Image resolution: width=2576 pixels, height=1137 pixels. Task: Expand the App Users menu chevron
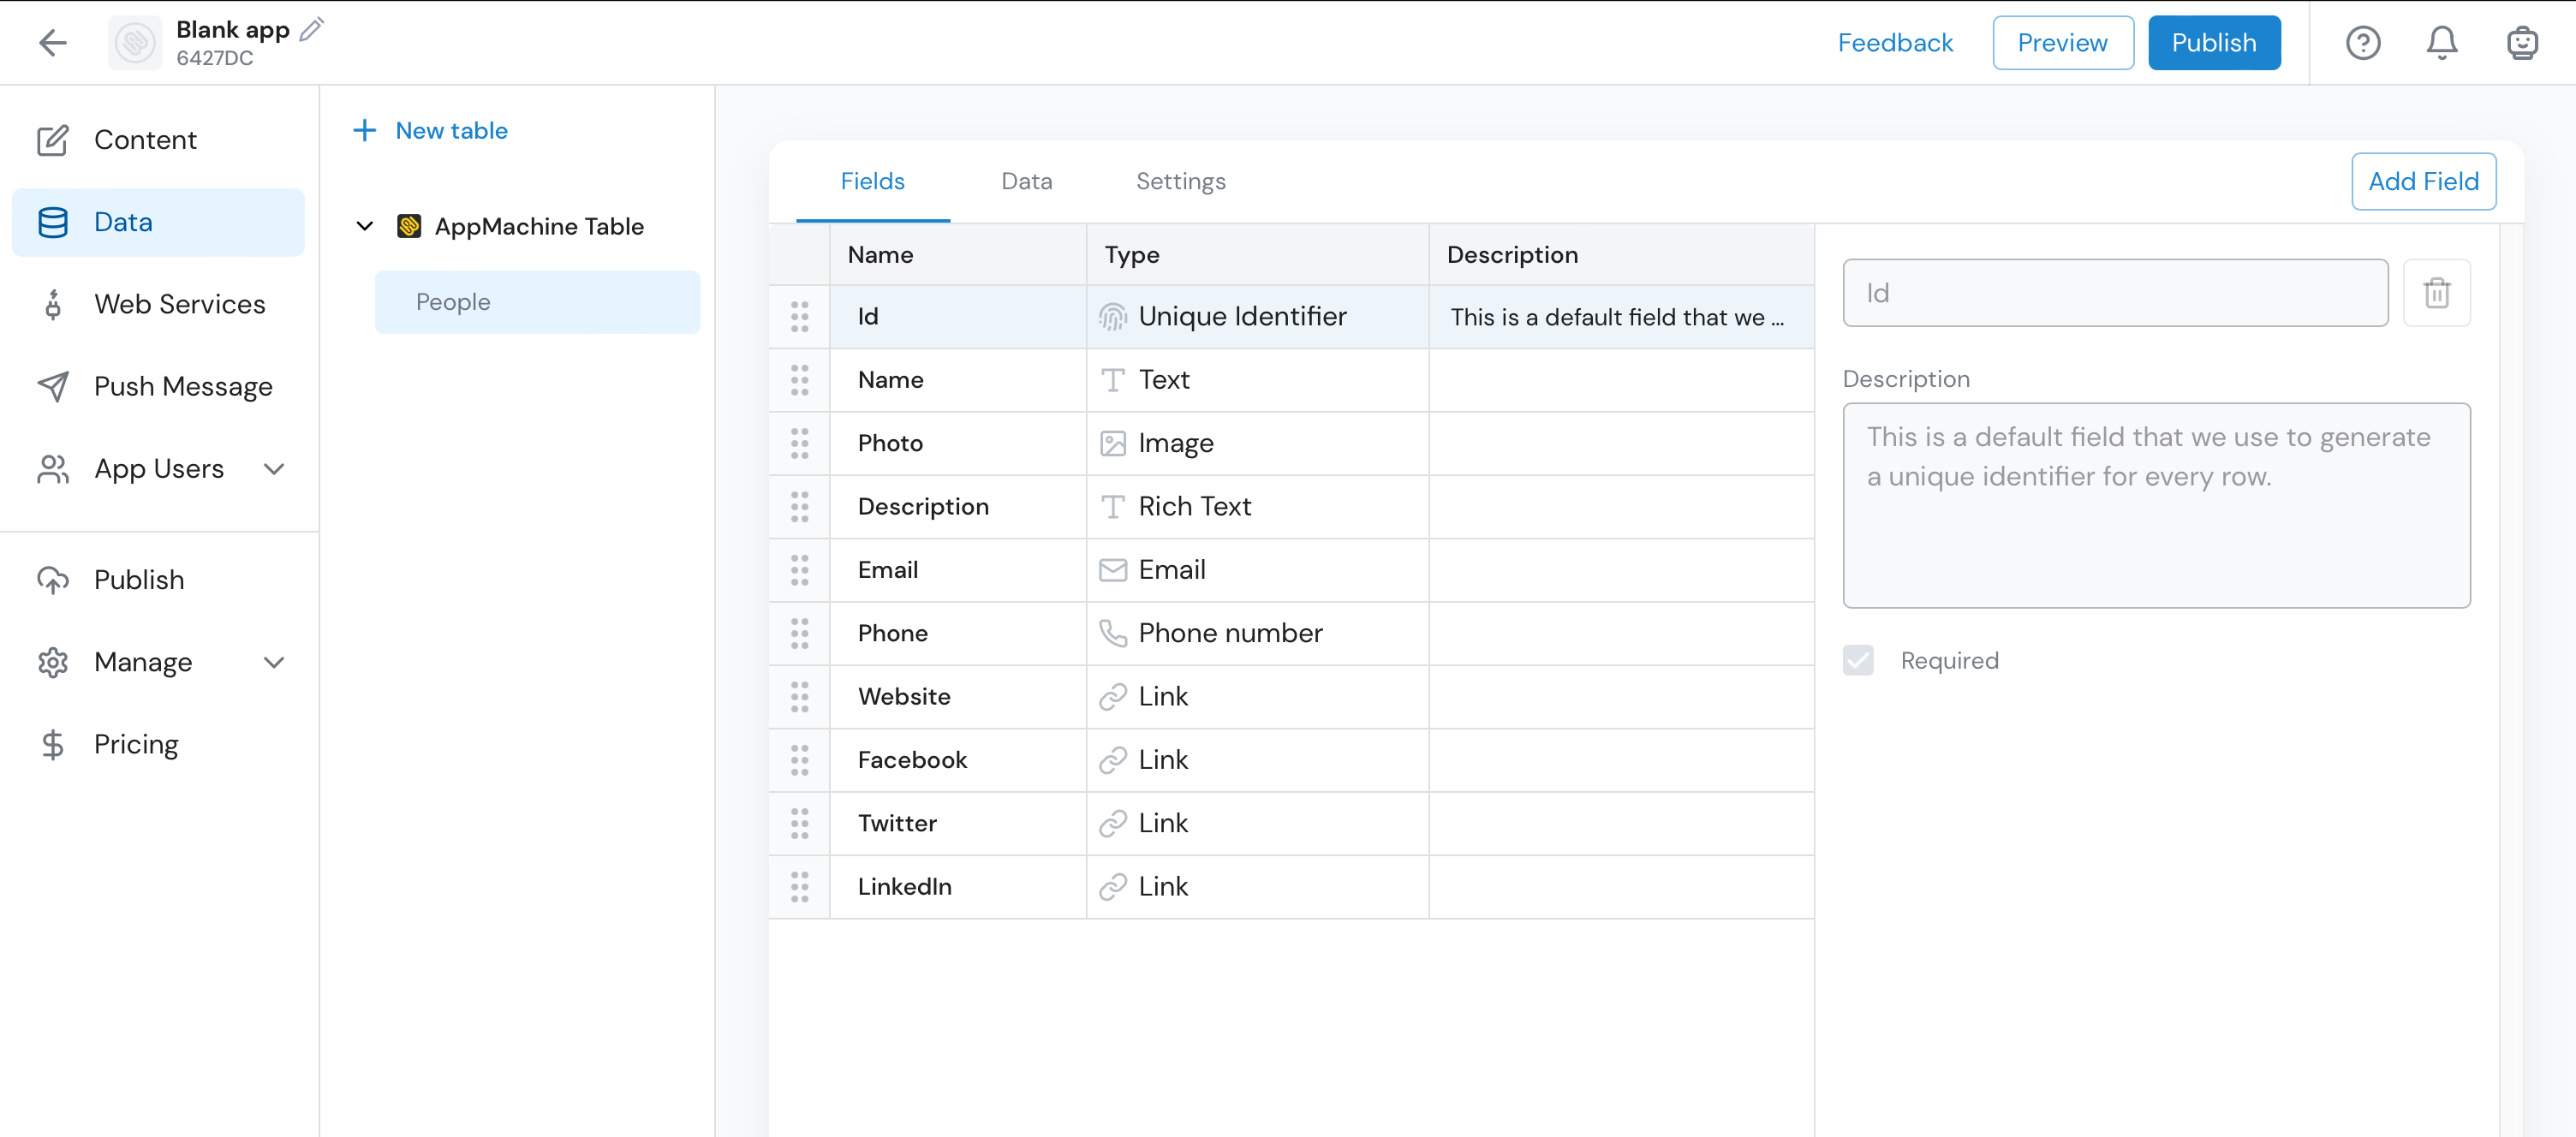click(x=274, y=469)
